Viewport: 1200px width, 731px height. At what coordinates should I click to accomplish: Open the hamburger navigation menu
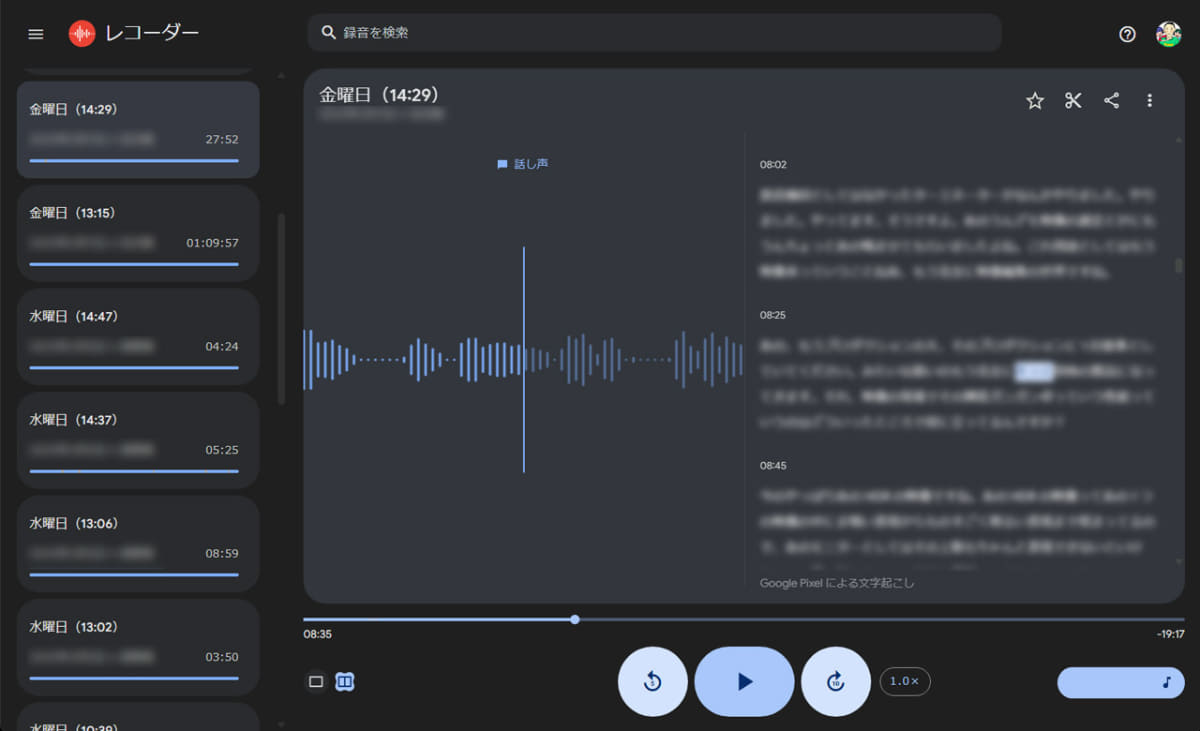coord(36,34)
